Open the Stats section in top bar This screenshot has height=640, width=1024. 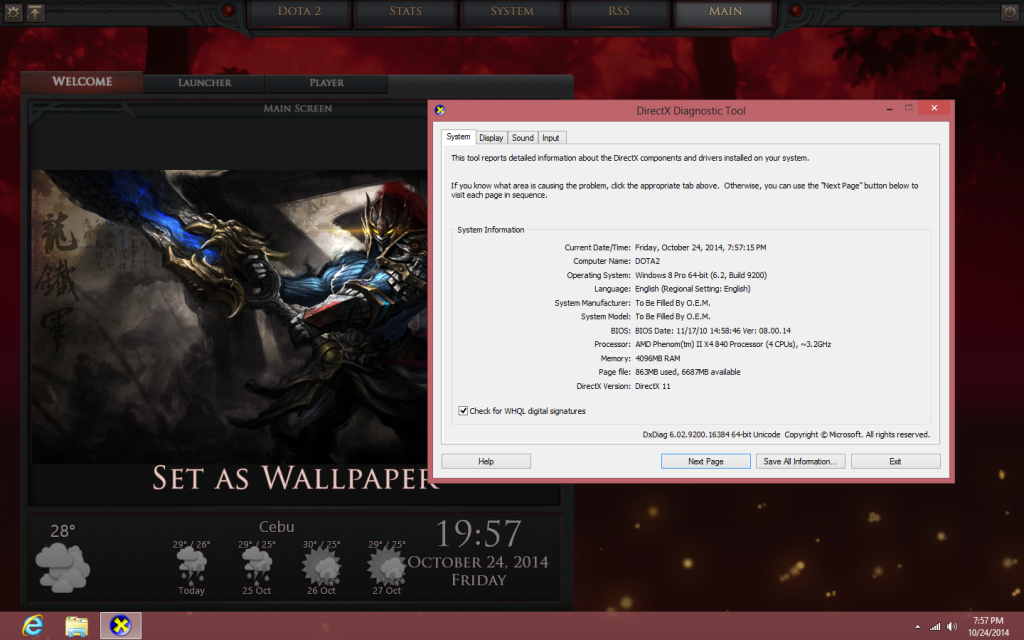coord(404,12)
